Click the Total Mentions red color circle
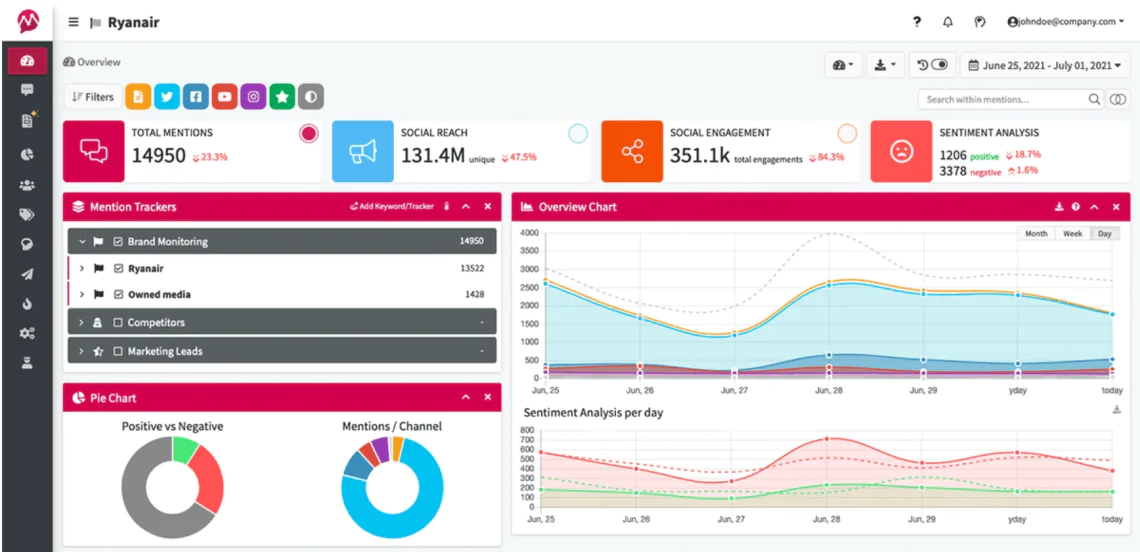The height and width of the screenshot is (552, 1140). click(309, 134)
